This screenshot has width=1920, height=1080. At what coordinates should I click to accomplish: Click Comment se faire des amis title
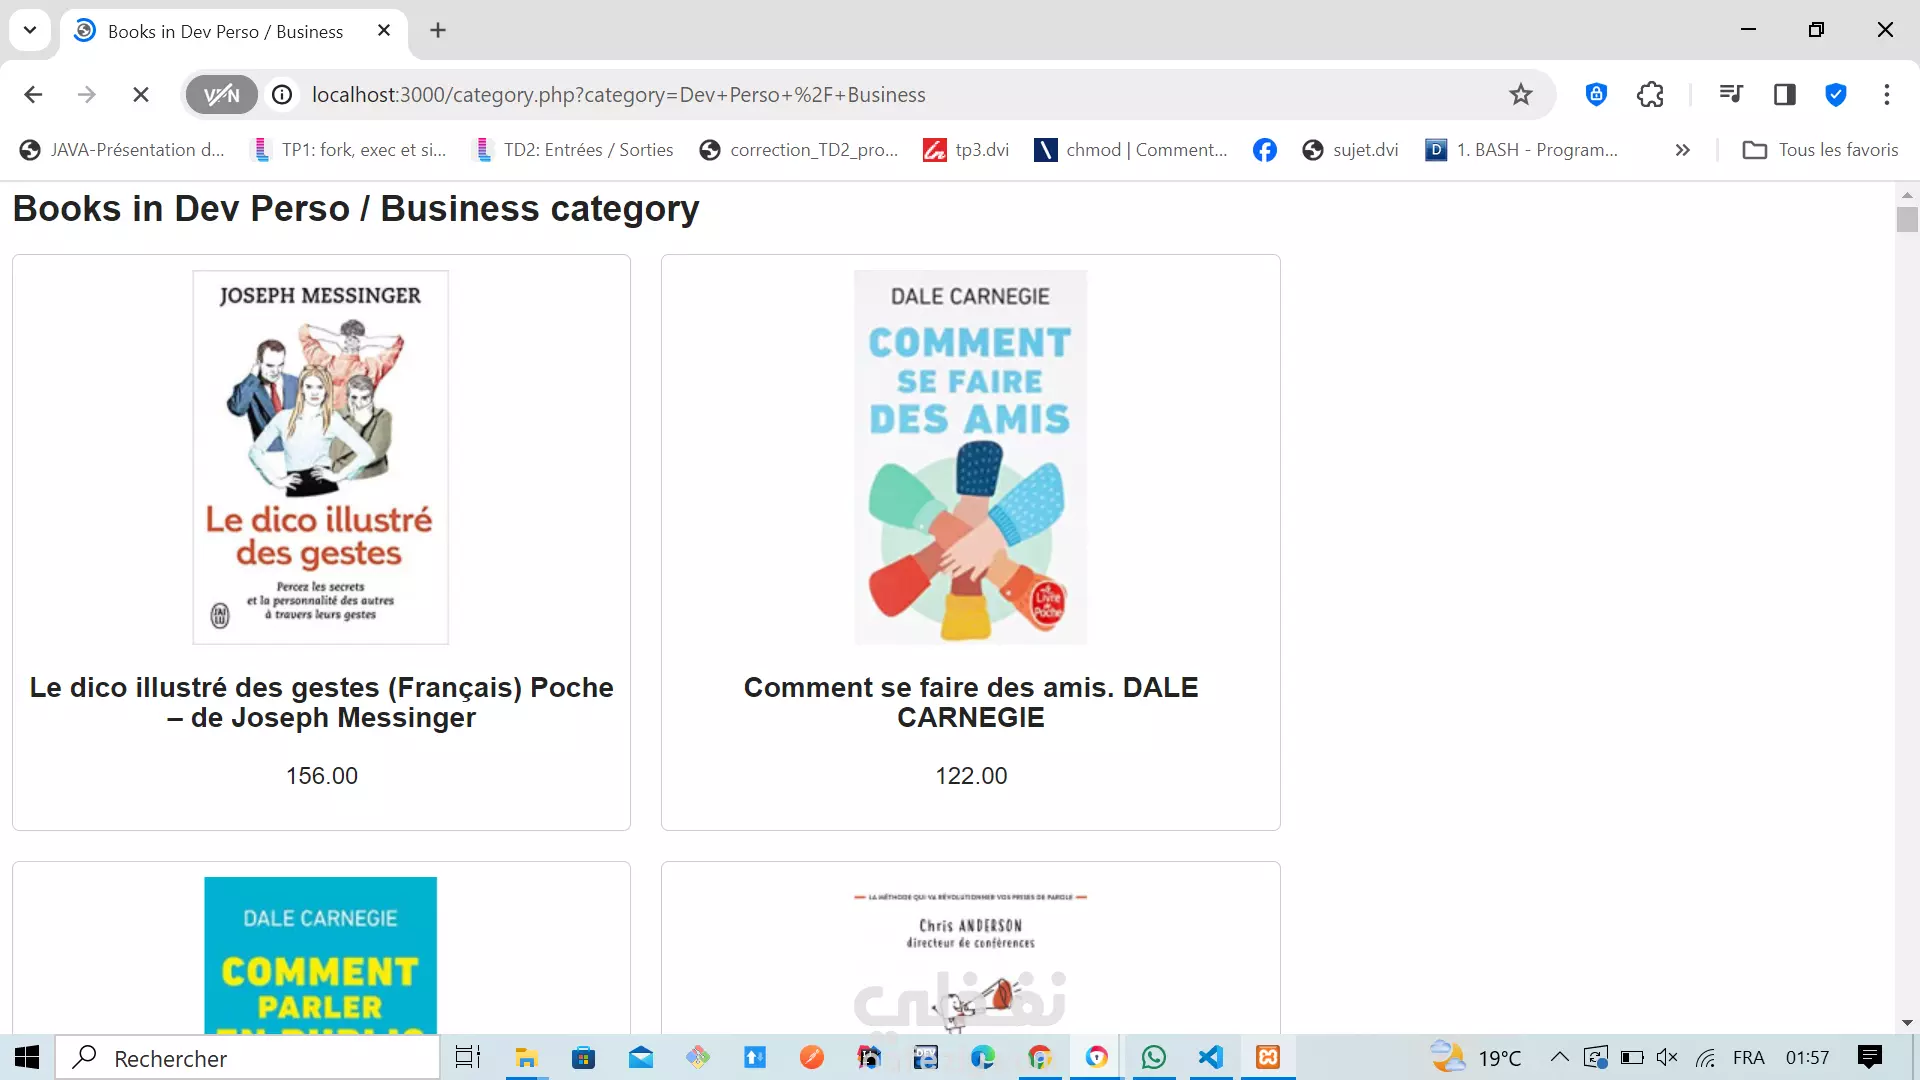pyautogui.click(x=970, y=702)
